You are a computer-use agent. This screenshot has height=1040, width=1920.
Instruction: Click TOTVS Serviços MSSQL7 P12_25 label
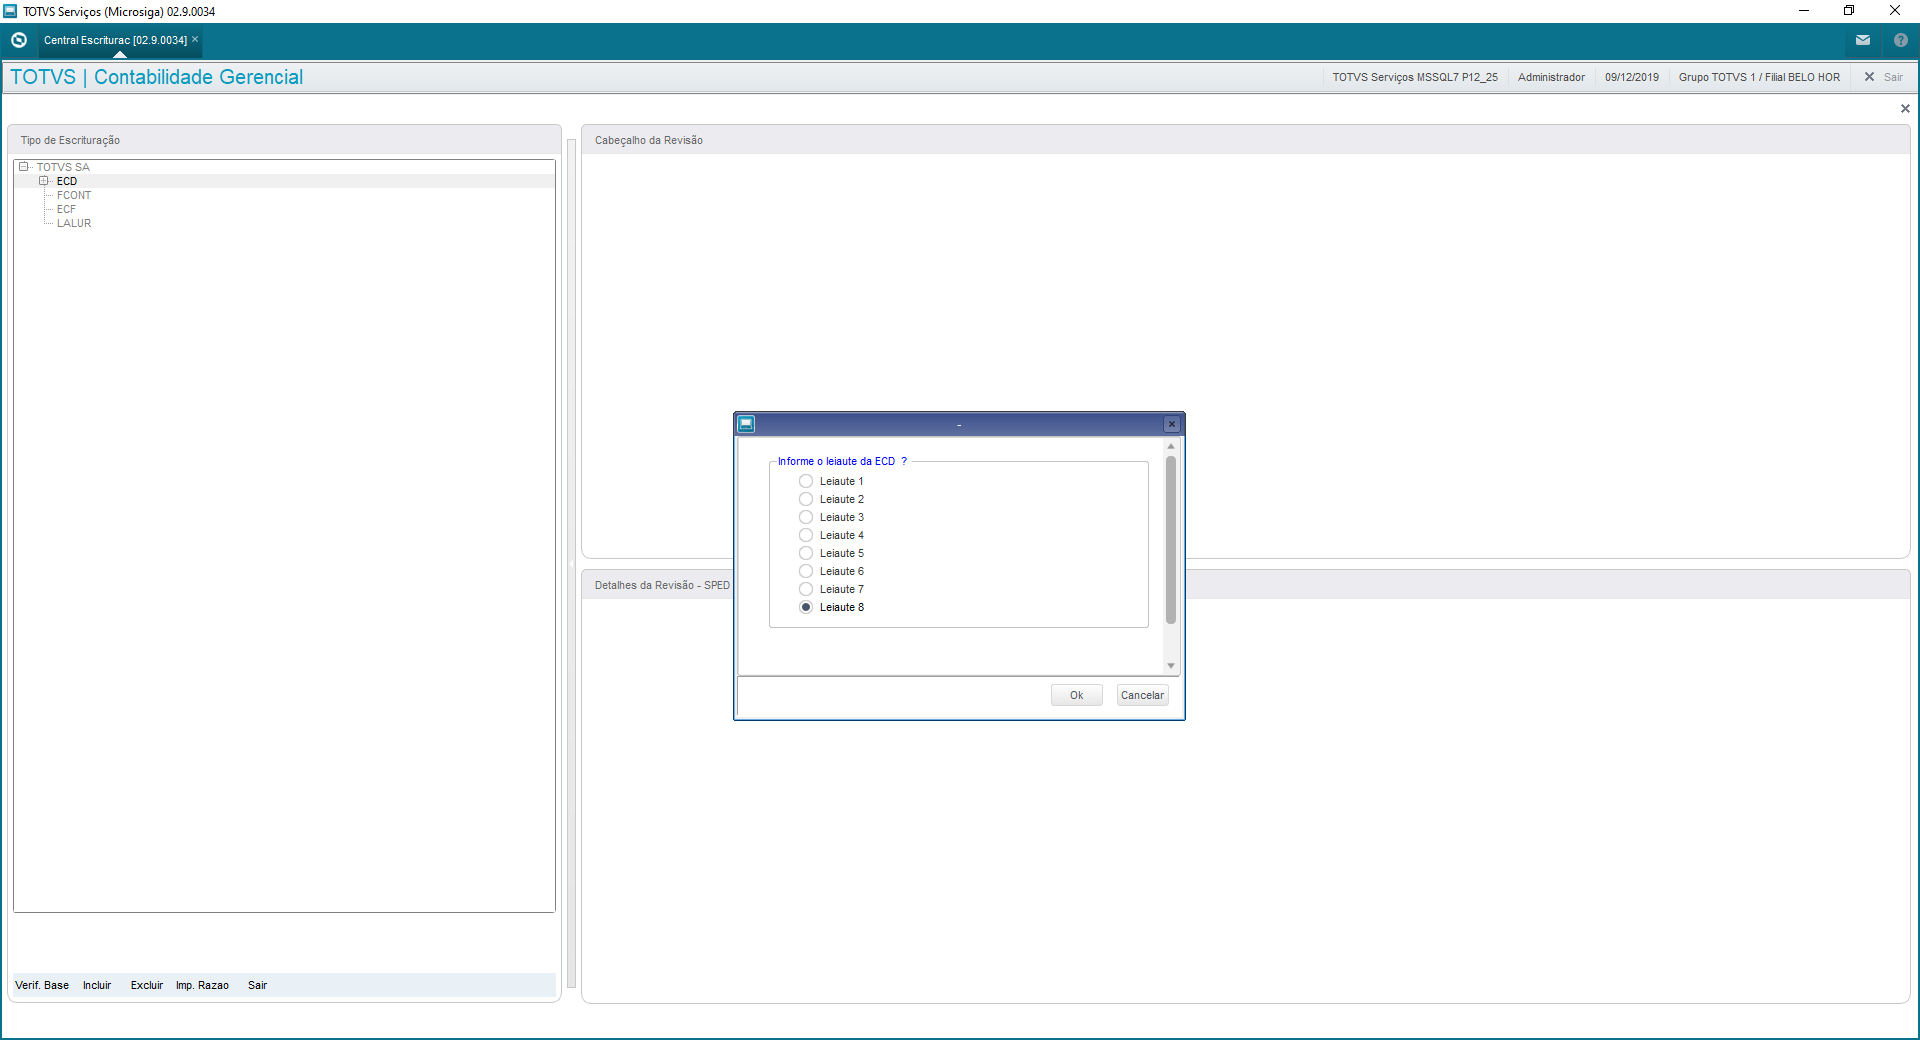[1415, 77]
